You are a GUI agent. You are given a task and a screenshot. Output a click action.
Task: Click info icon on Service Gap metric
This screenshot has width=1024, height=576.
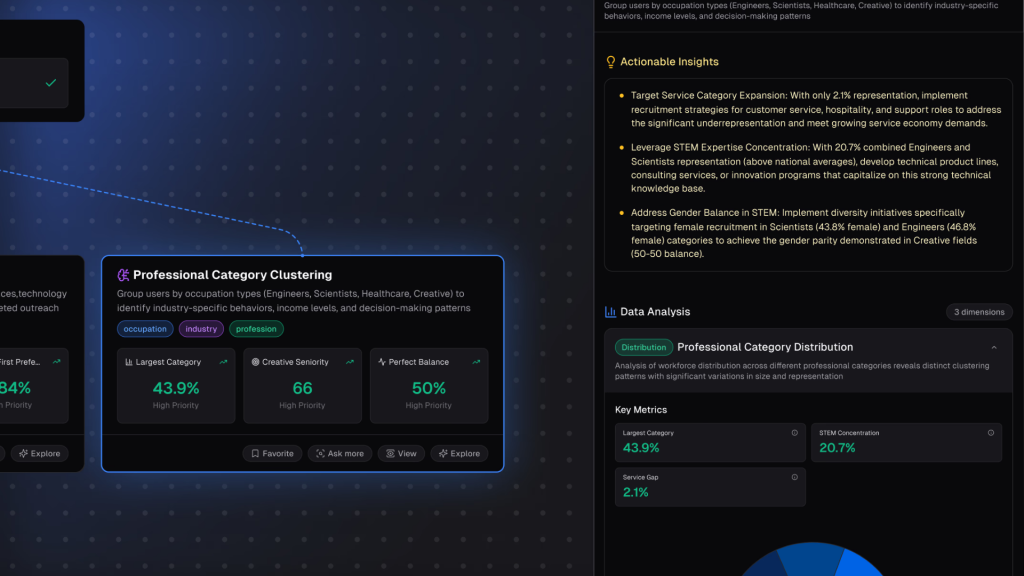click(x=795, y=477)
